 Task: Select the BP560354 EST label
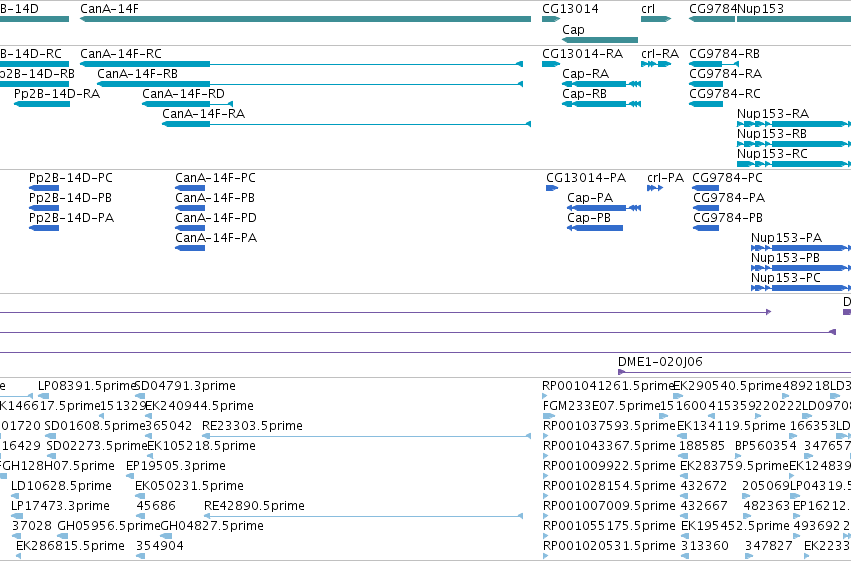765,446
